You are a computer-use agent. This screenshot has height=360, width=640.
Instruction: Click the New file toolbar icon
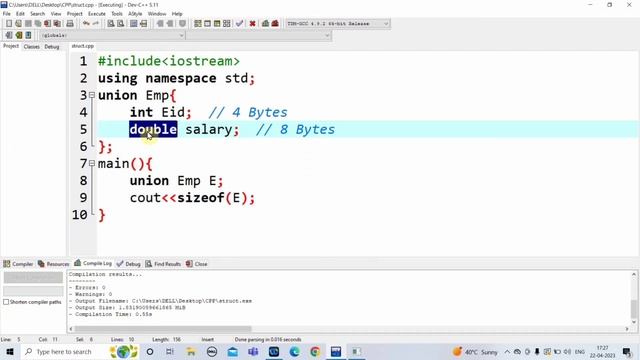(9, 24)
